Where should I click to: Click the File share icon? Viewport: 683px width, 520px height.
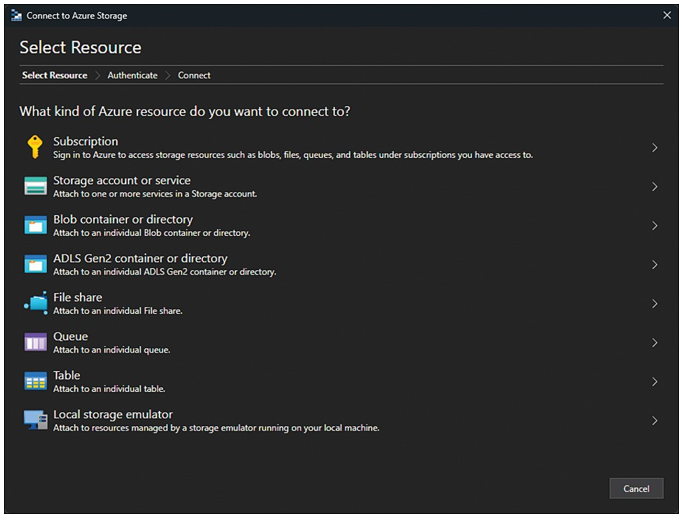pyautogui.click(x=36, y=303)
